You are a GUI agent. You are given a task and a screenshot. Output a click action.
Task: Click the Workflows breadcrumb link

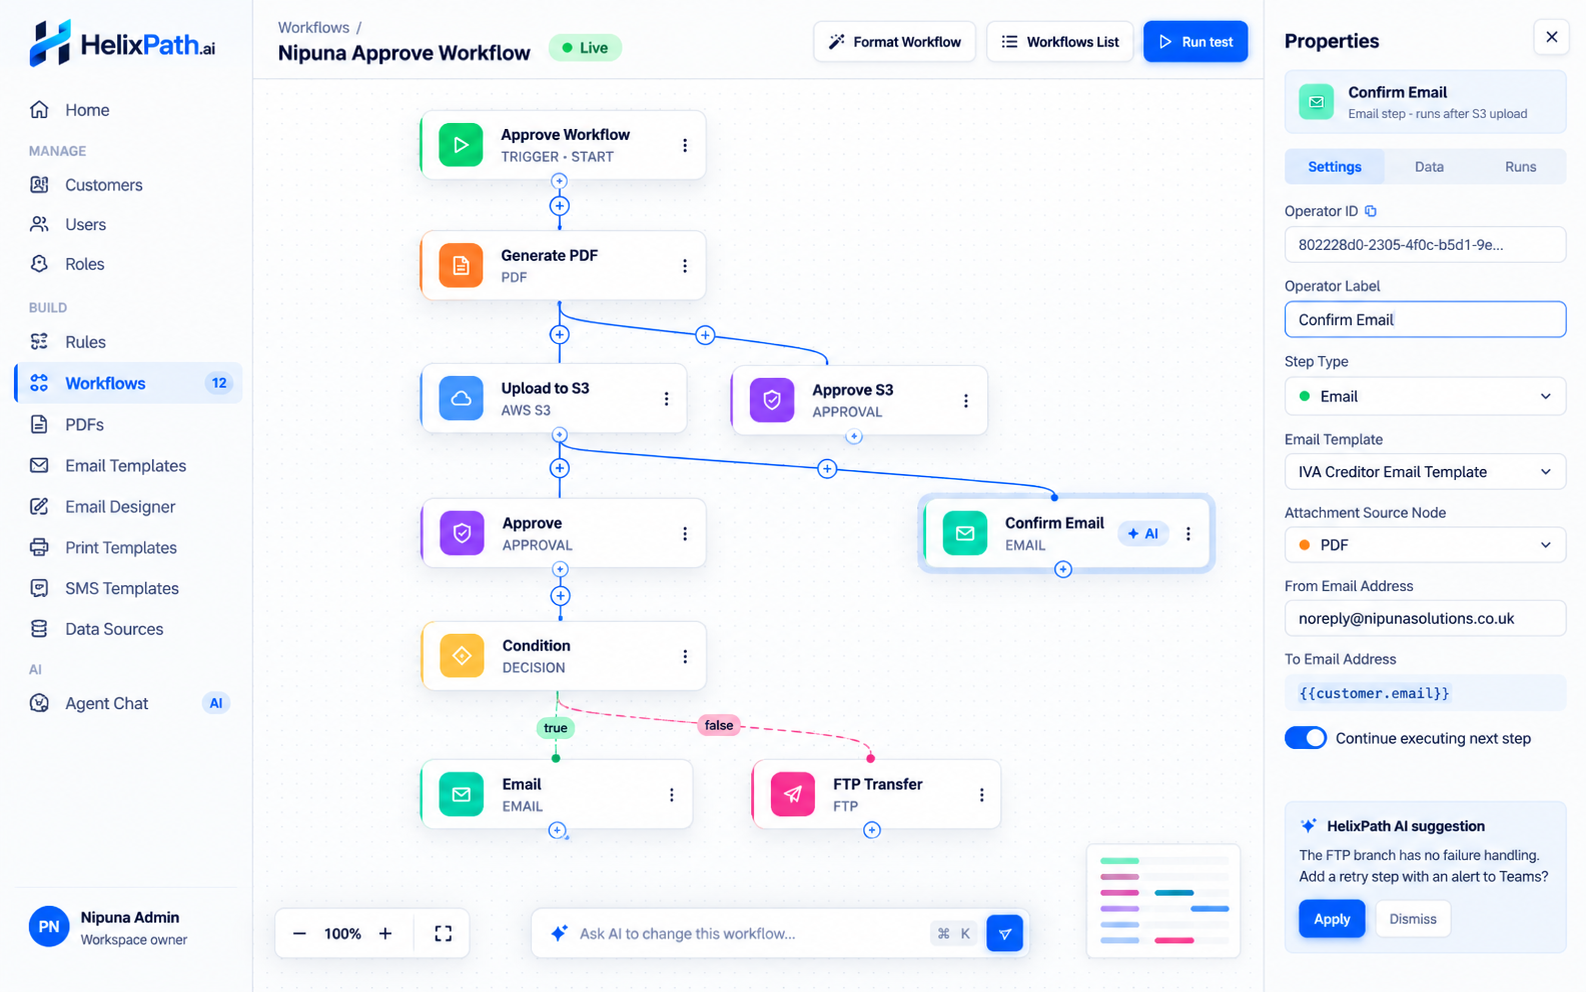pyautogui.click(x=314, y=27)
